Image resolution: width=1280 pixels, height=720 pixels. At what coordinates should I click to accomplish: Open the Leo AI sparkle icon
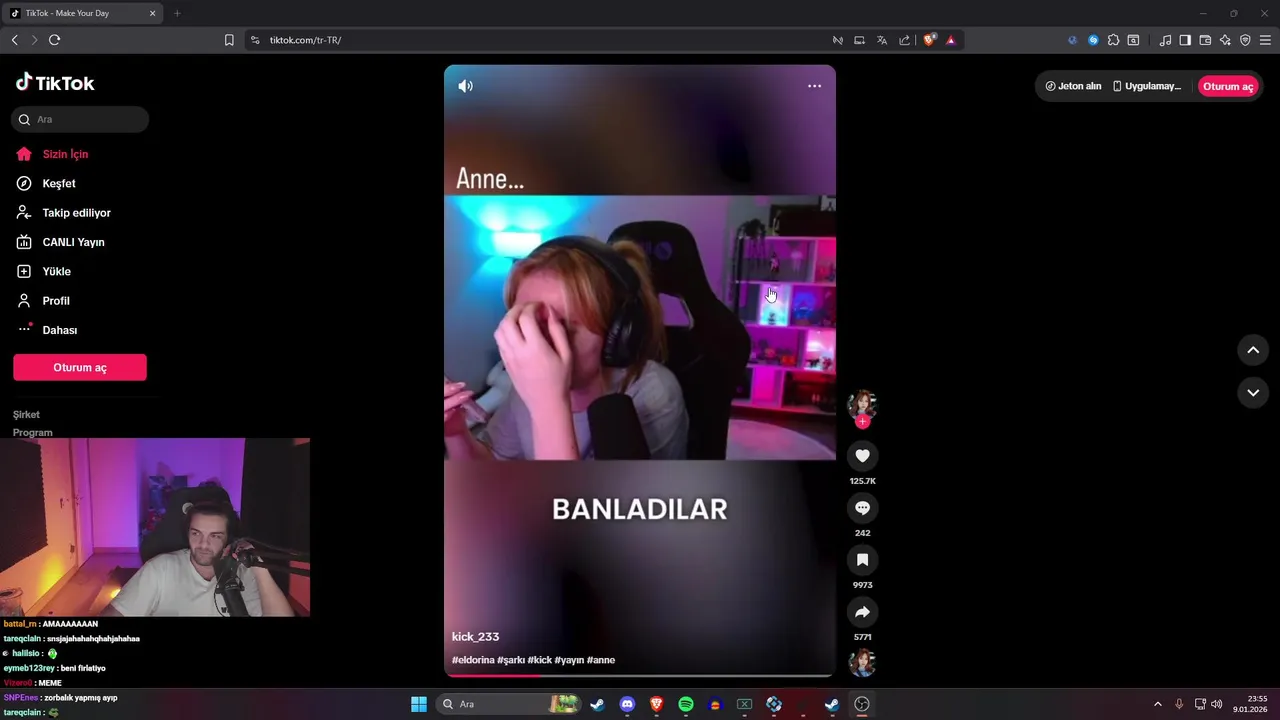click(1225, 40)
